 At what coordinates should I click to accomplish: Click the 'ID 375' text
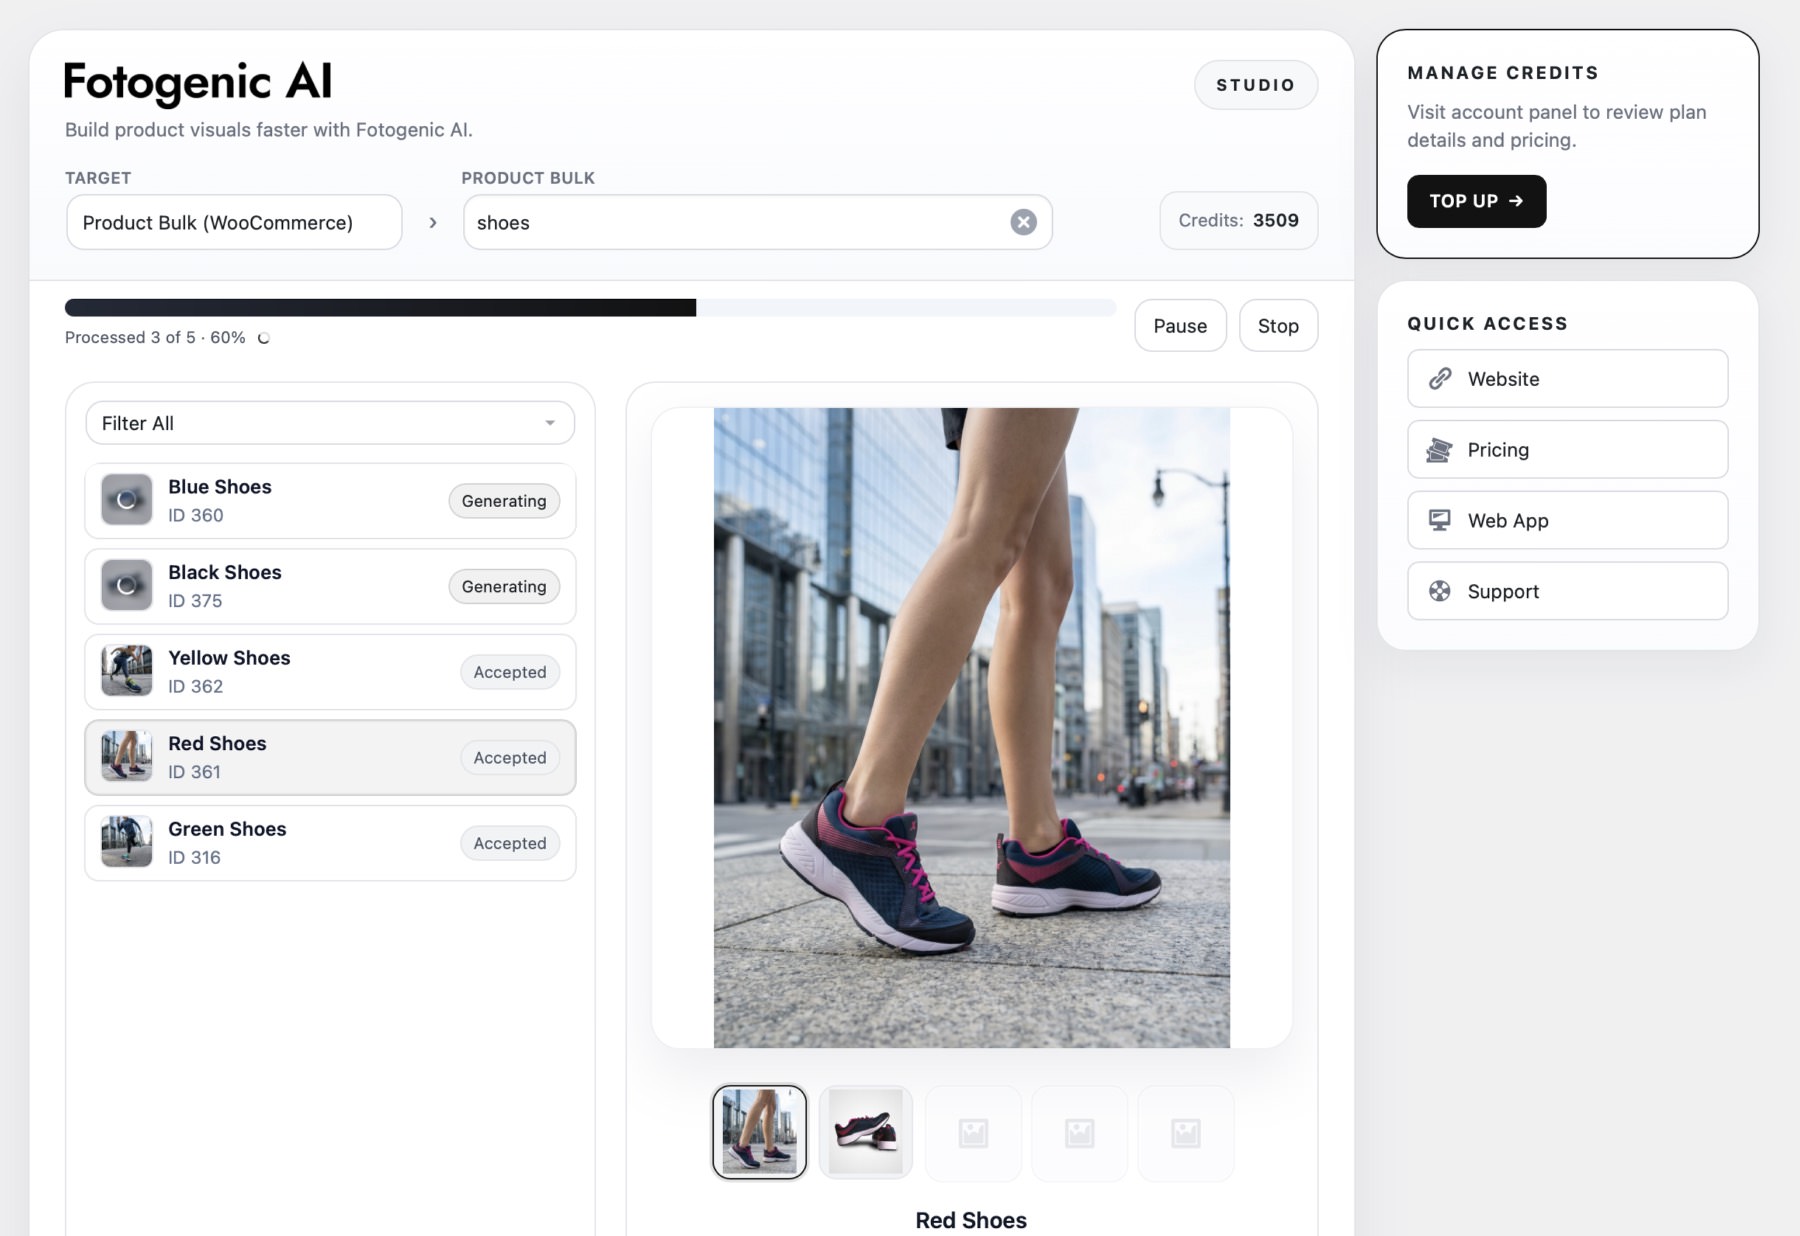tap(195, 601)
